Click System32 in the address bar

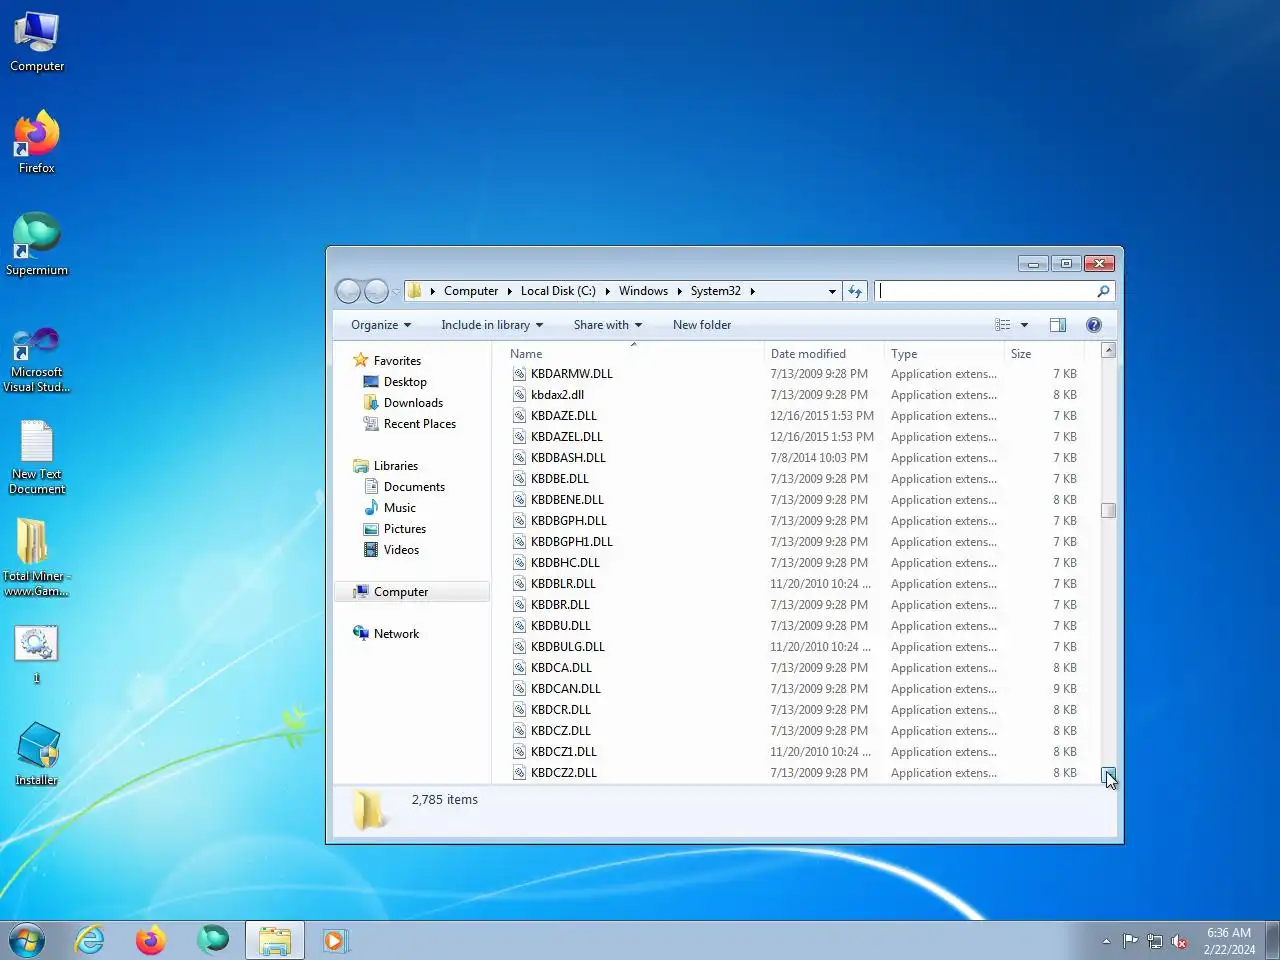click(x=716, y=291)
